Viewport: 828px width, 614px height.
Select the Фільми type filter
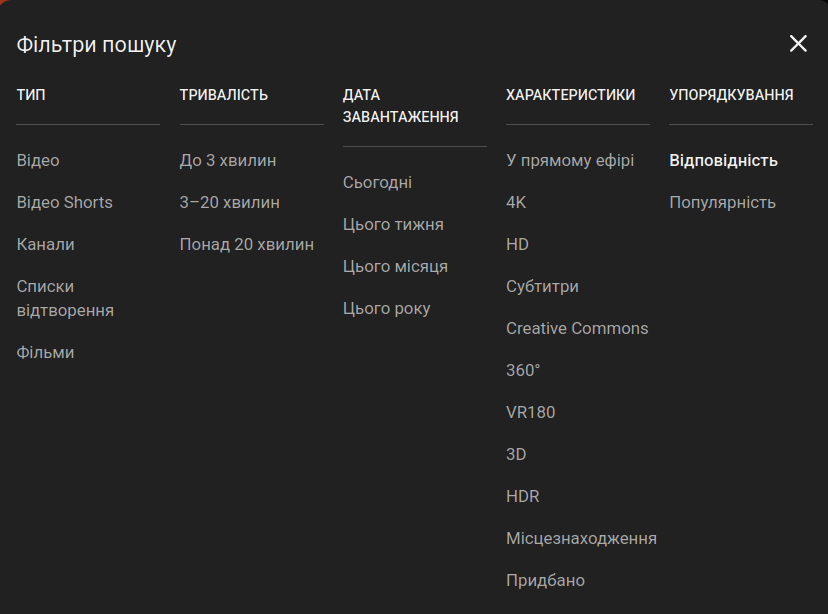pos(45,353)
